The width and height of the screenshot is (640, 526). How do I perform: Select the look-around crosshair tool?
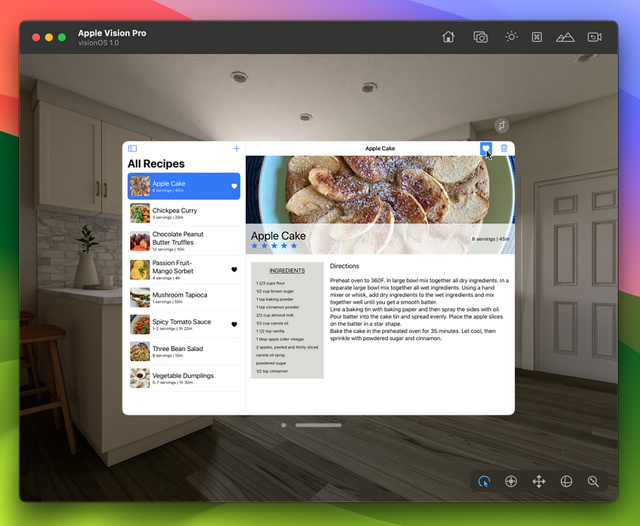511,481
